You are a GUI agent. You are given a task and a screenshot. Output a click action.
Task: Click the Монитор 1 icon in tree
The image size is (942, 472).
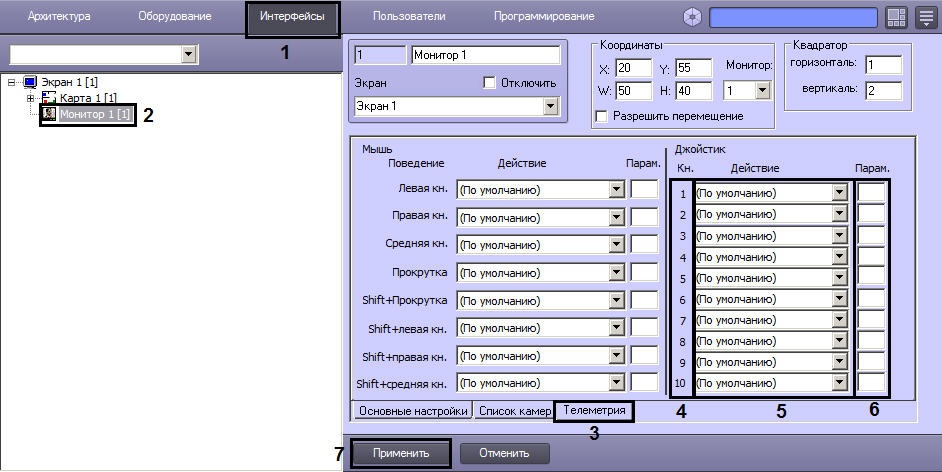[49, 115]
